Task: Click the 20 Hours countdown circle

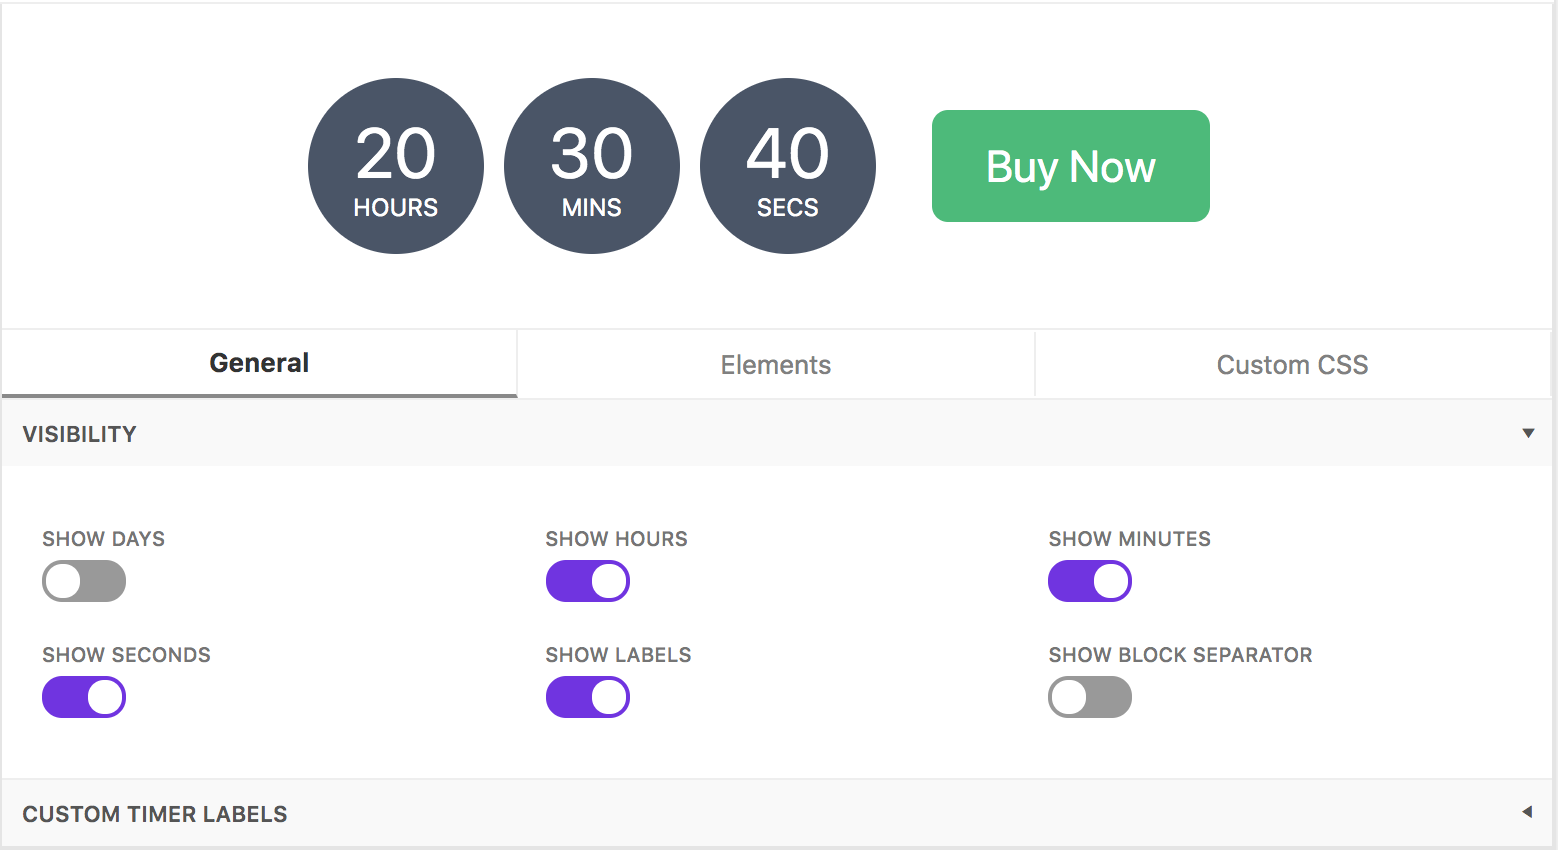Action: 396,166
